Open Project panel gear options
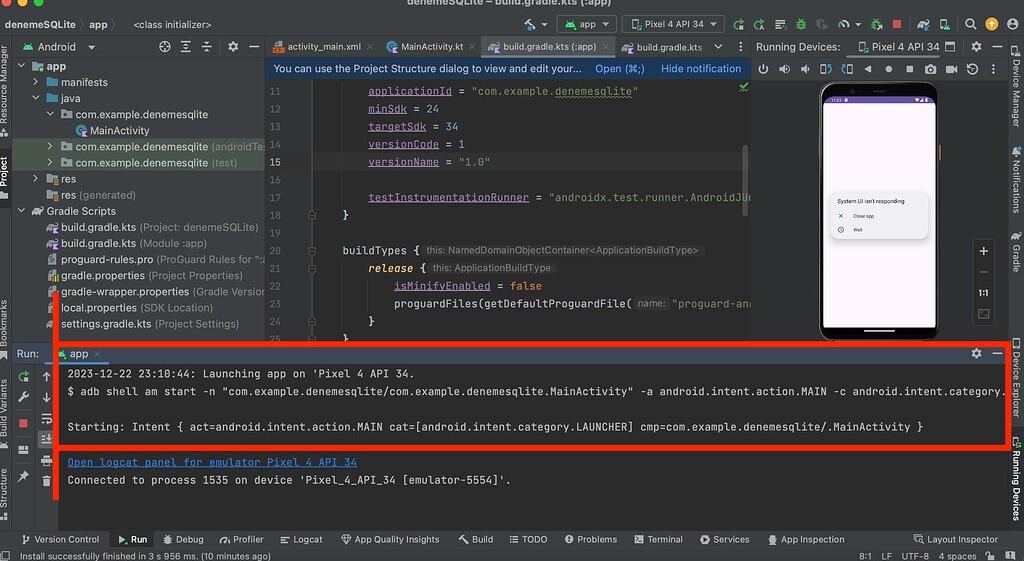The height and width of the screenshot is (561, 1024). pos(233,46)
